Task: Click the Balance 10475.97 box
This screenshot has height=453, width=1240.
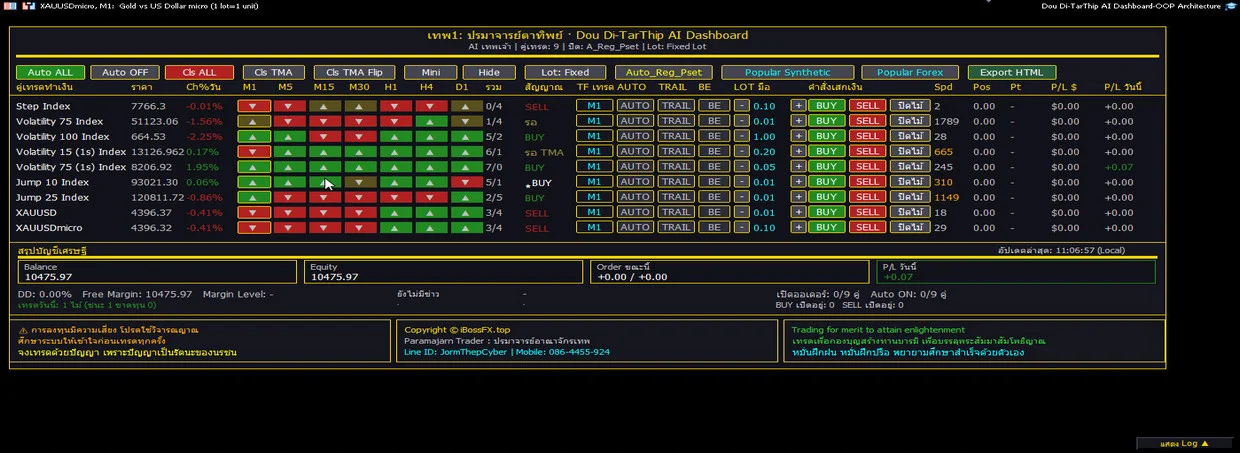Action: coord(158,272)
